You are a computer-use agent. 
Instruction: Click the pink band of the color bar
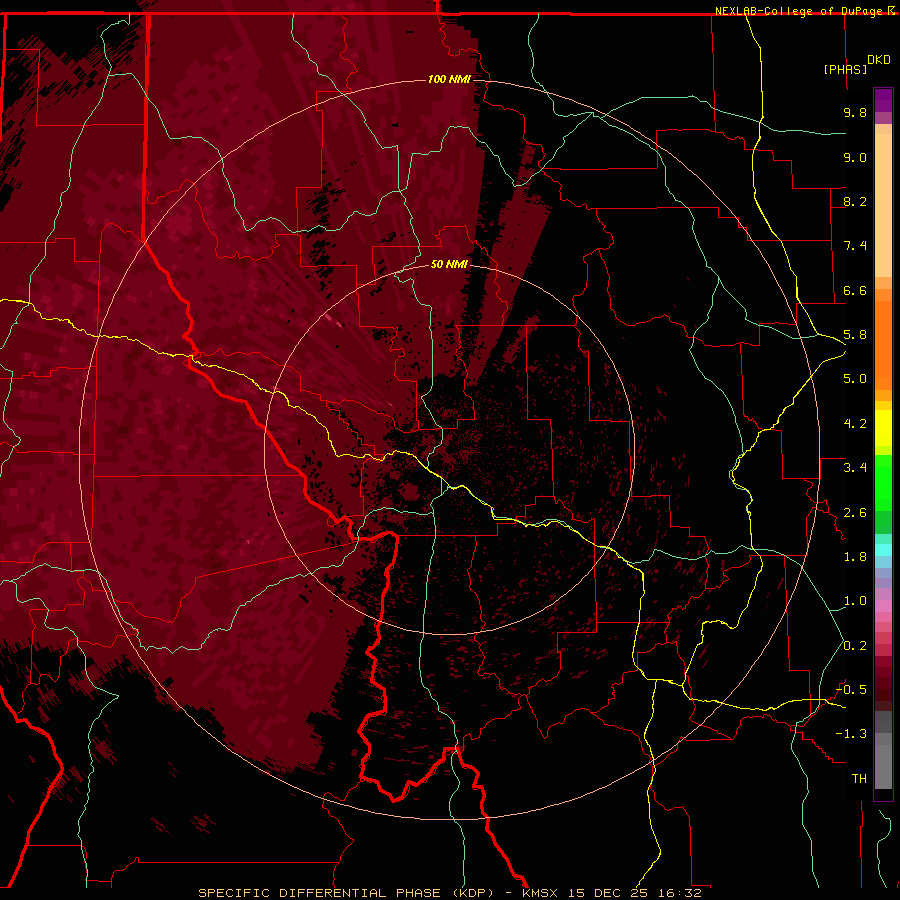883,606
